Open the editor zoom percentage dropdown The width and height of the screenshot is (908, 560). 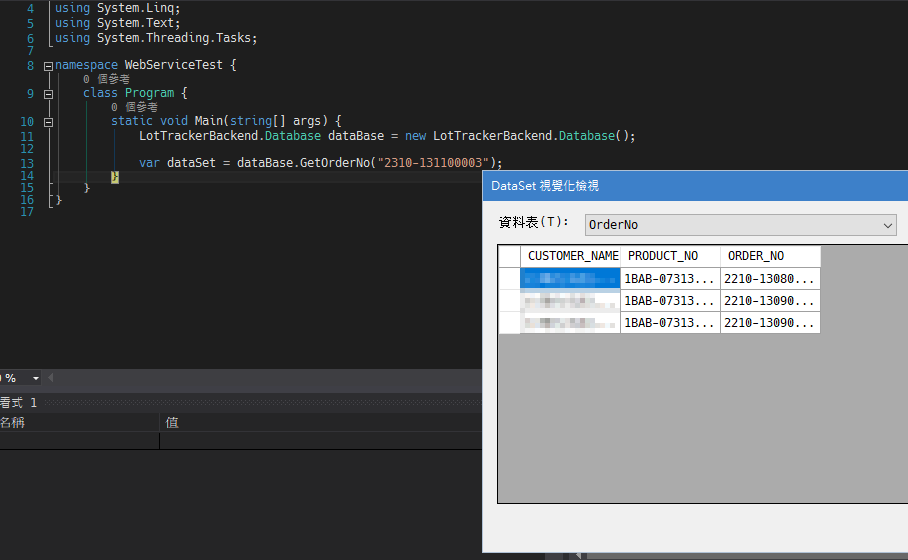(36, 378)
